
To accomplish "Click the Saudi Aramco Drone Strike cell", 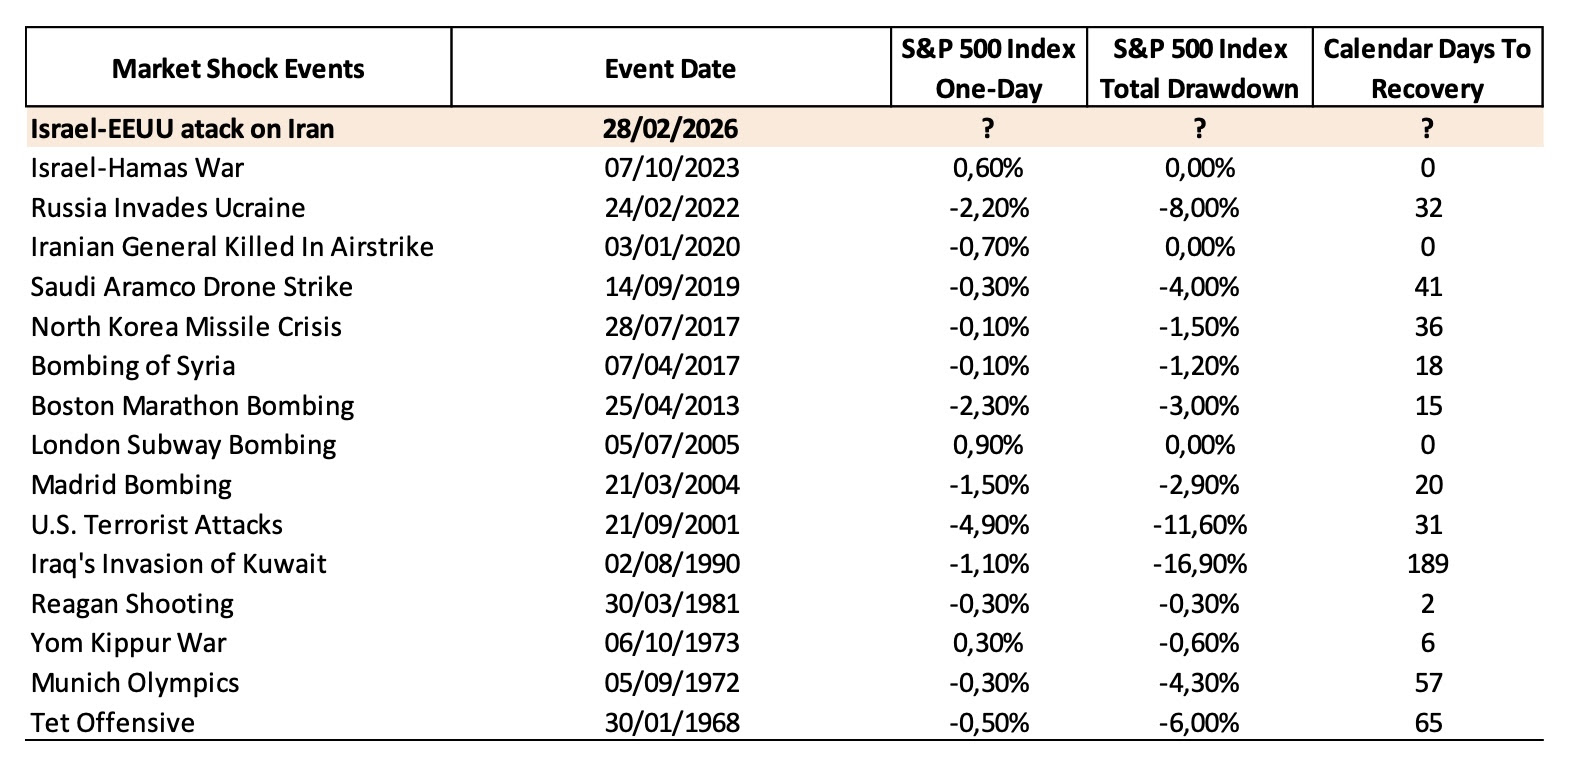I will [x=192, y=287].
